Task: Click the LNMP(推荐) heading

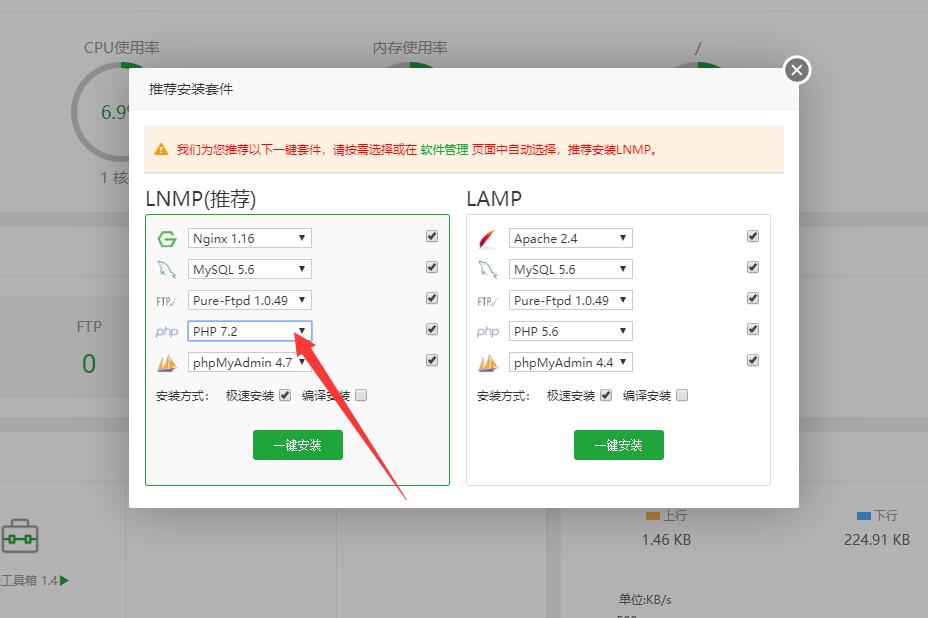Action: click(201, 199)
